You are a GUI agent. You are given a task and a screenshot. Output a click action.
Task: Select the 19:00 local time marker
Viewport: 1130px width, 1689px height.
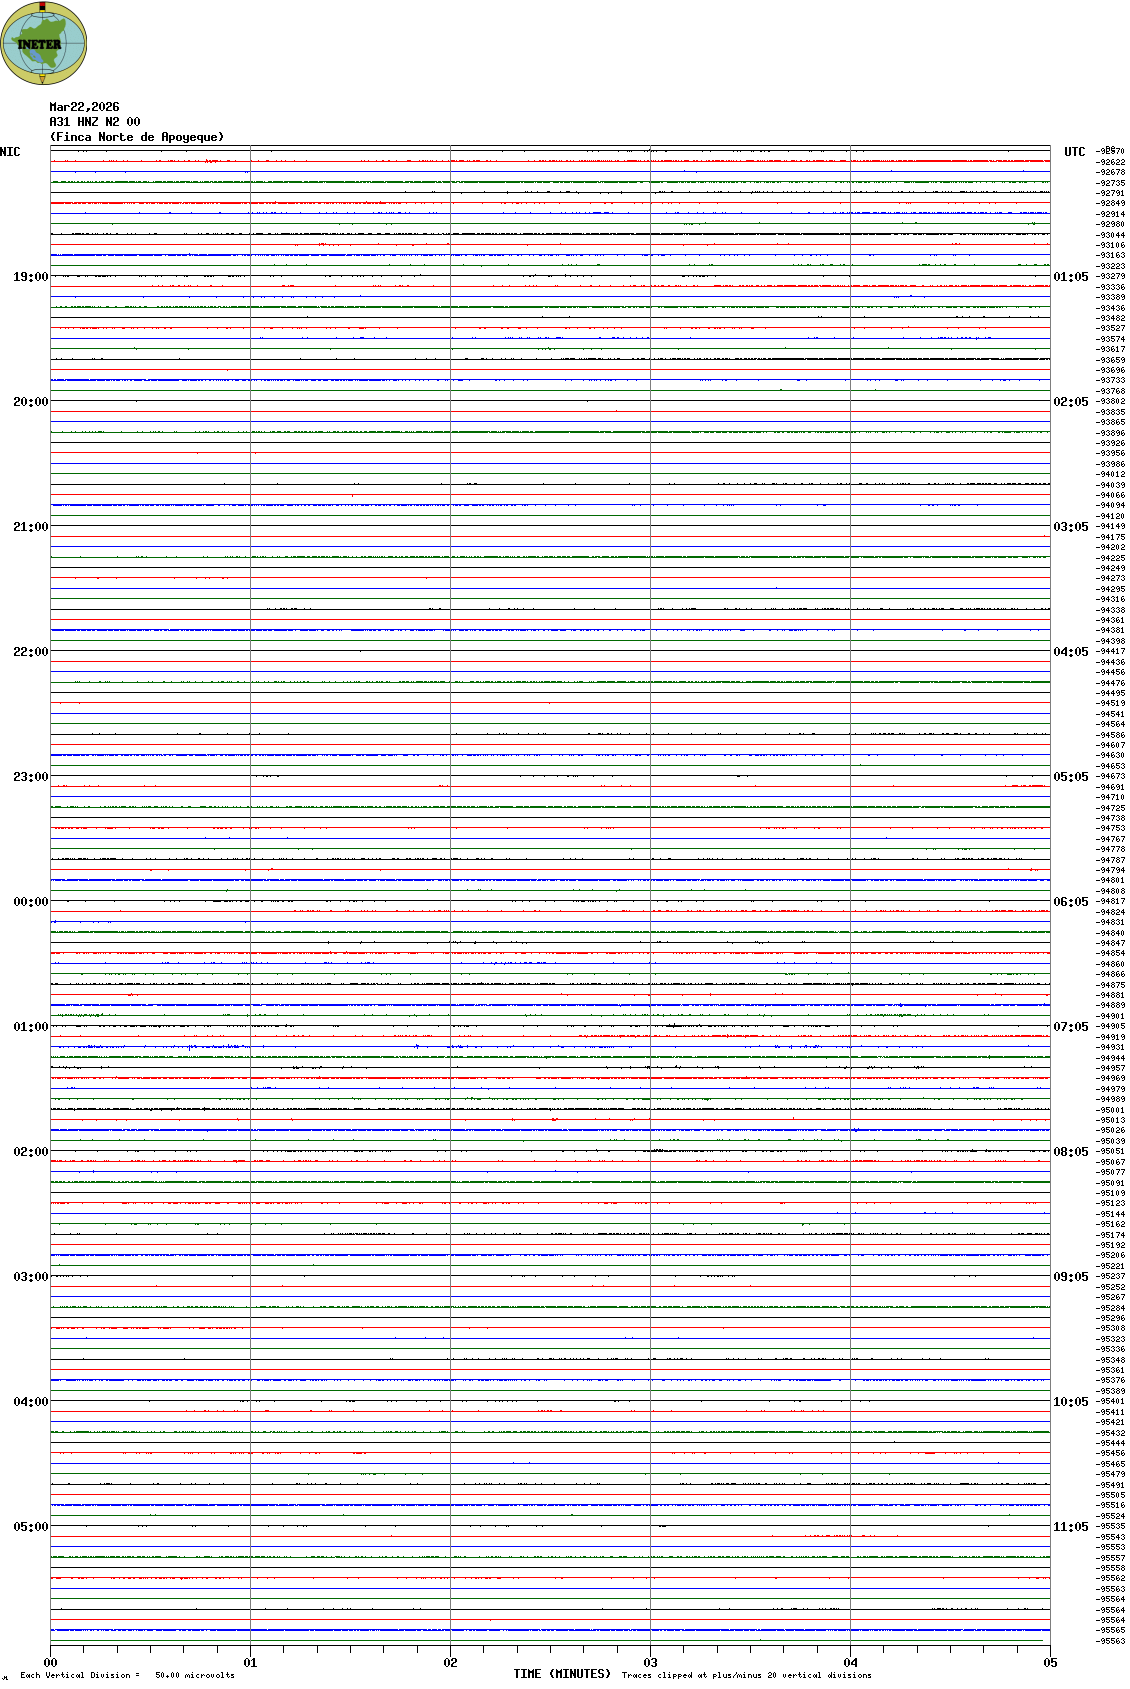[30, 277]
